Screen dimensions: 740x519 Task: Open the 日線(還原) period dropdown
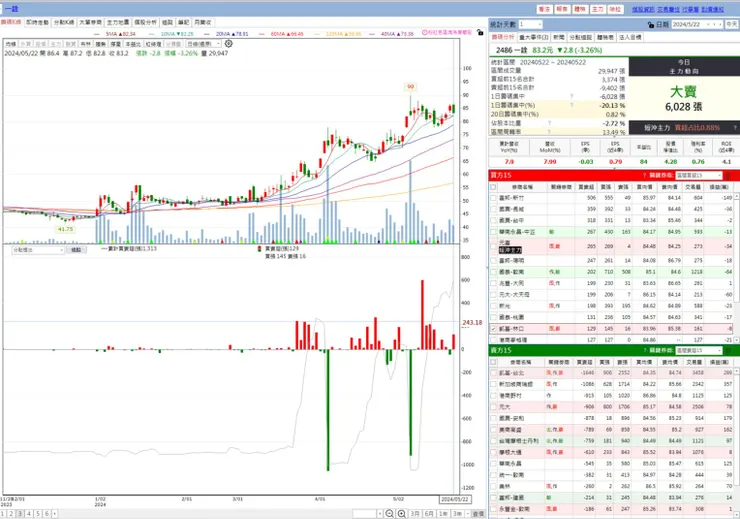203,44
